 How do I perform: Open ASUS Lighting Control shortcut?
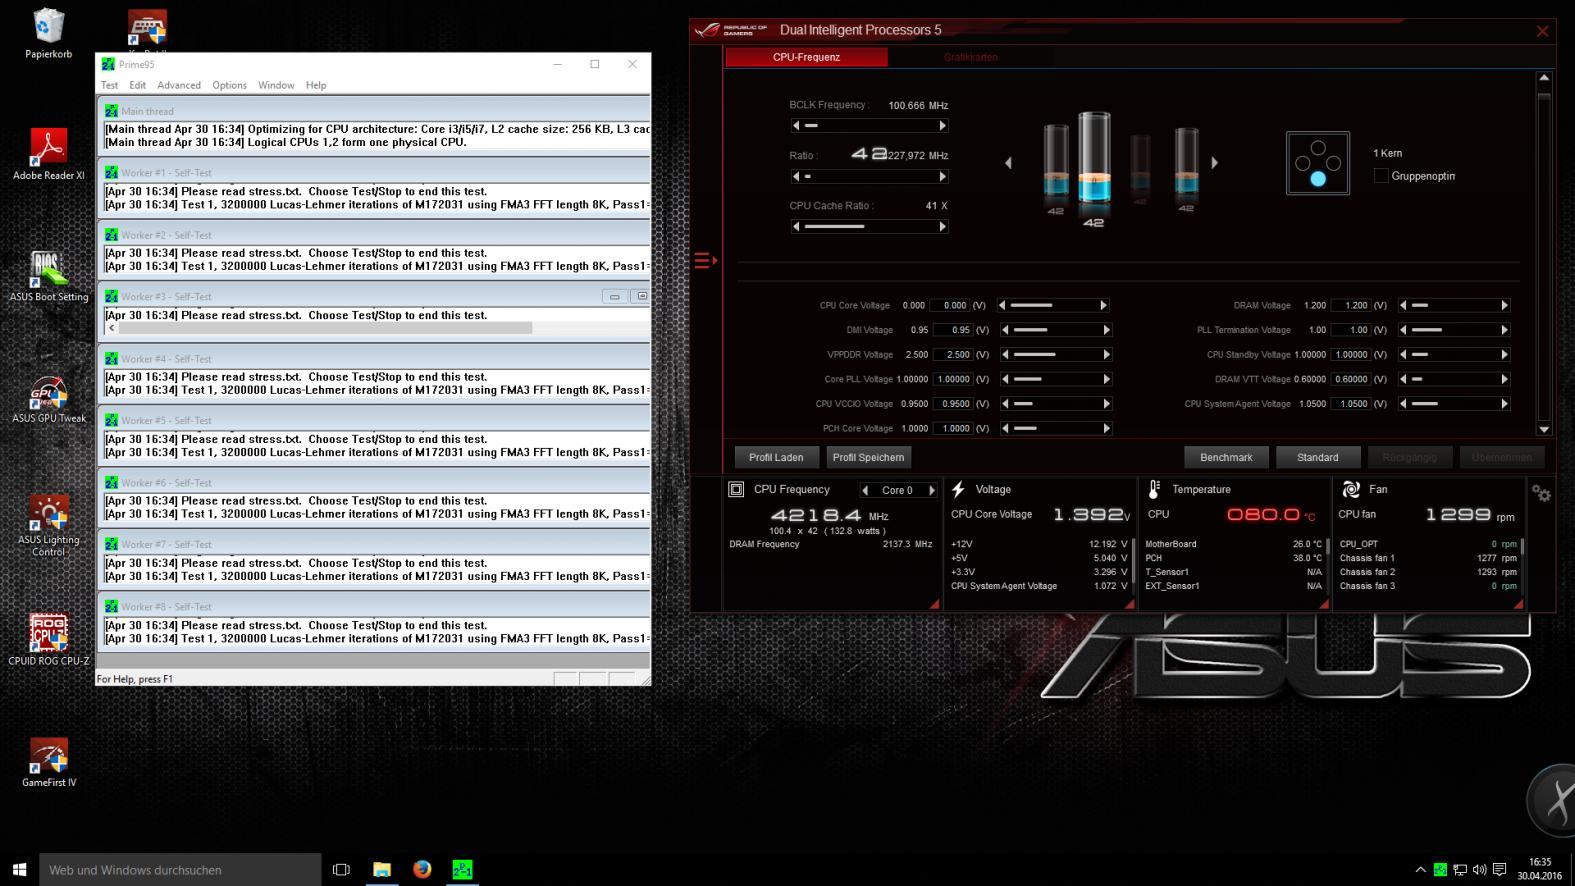click(x=48, y=525)
